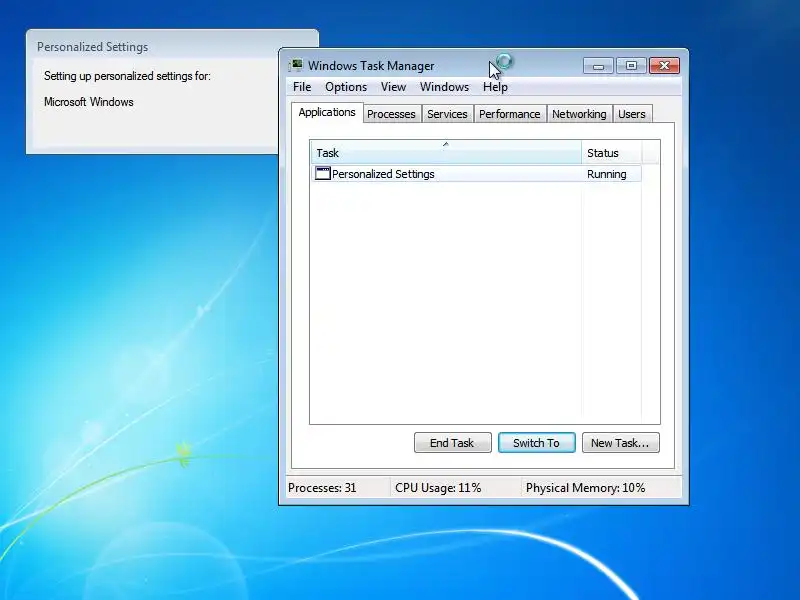Switch to the Processes tab
This screenshot has width=800, height=600.
pos(391,114)
